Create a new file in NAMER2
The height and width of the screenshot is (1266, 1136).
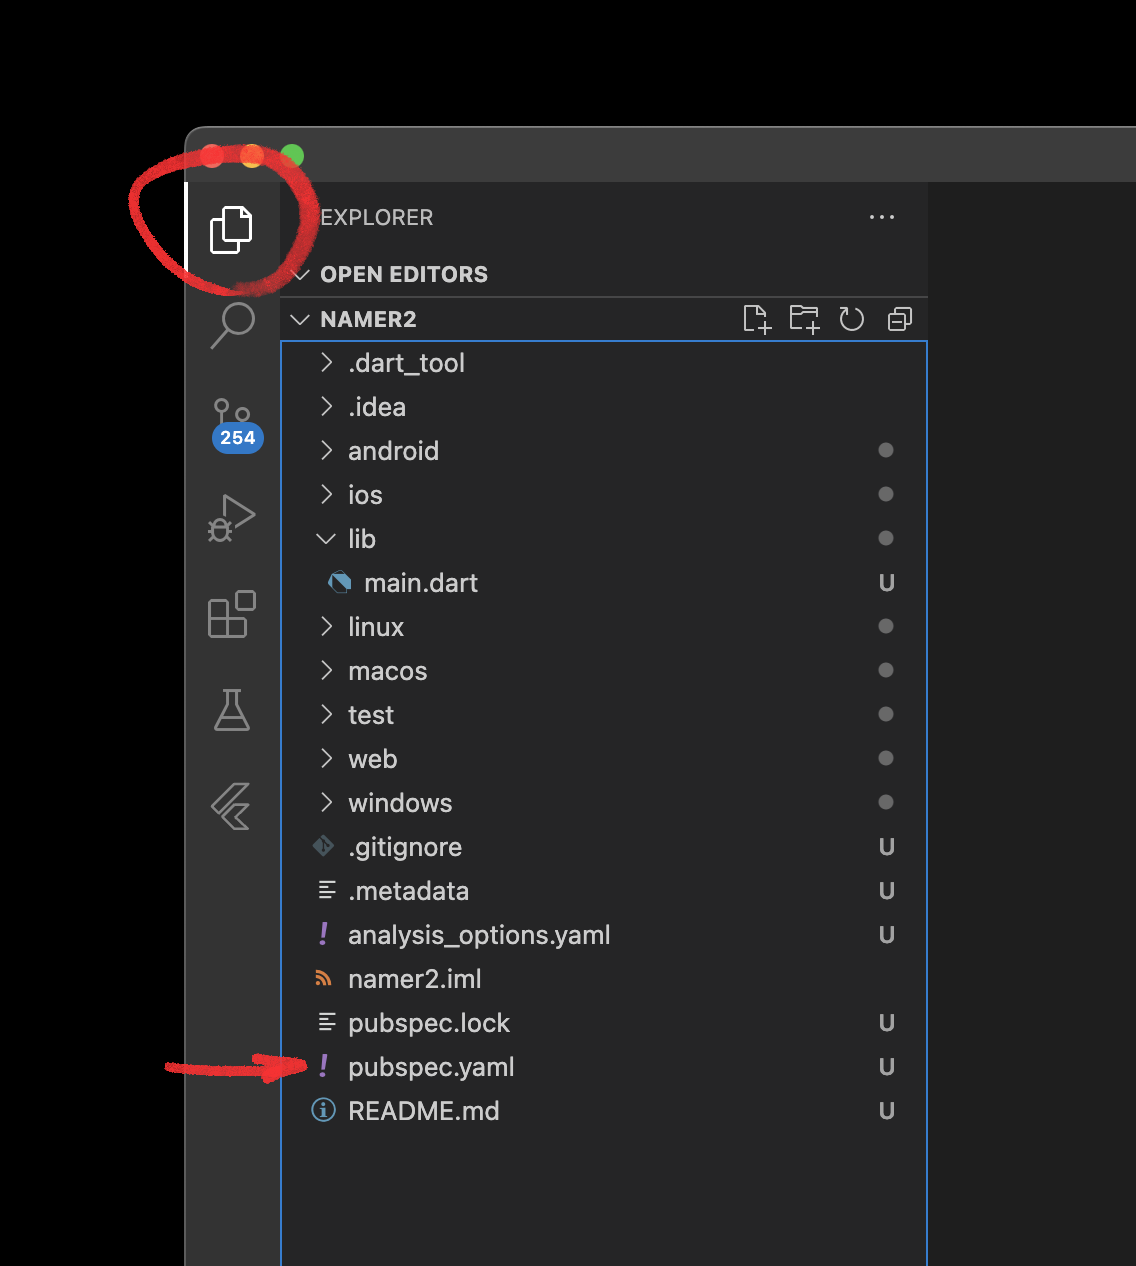757,319
